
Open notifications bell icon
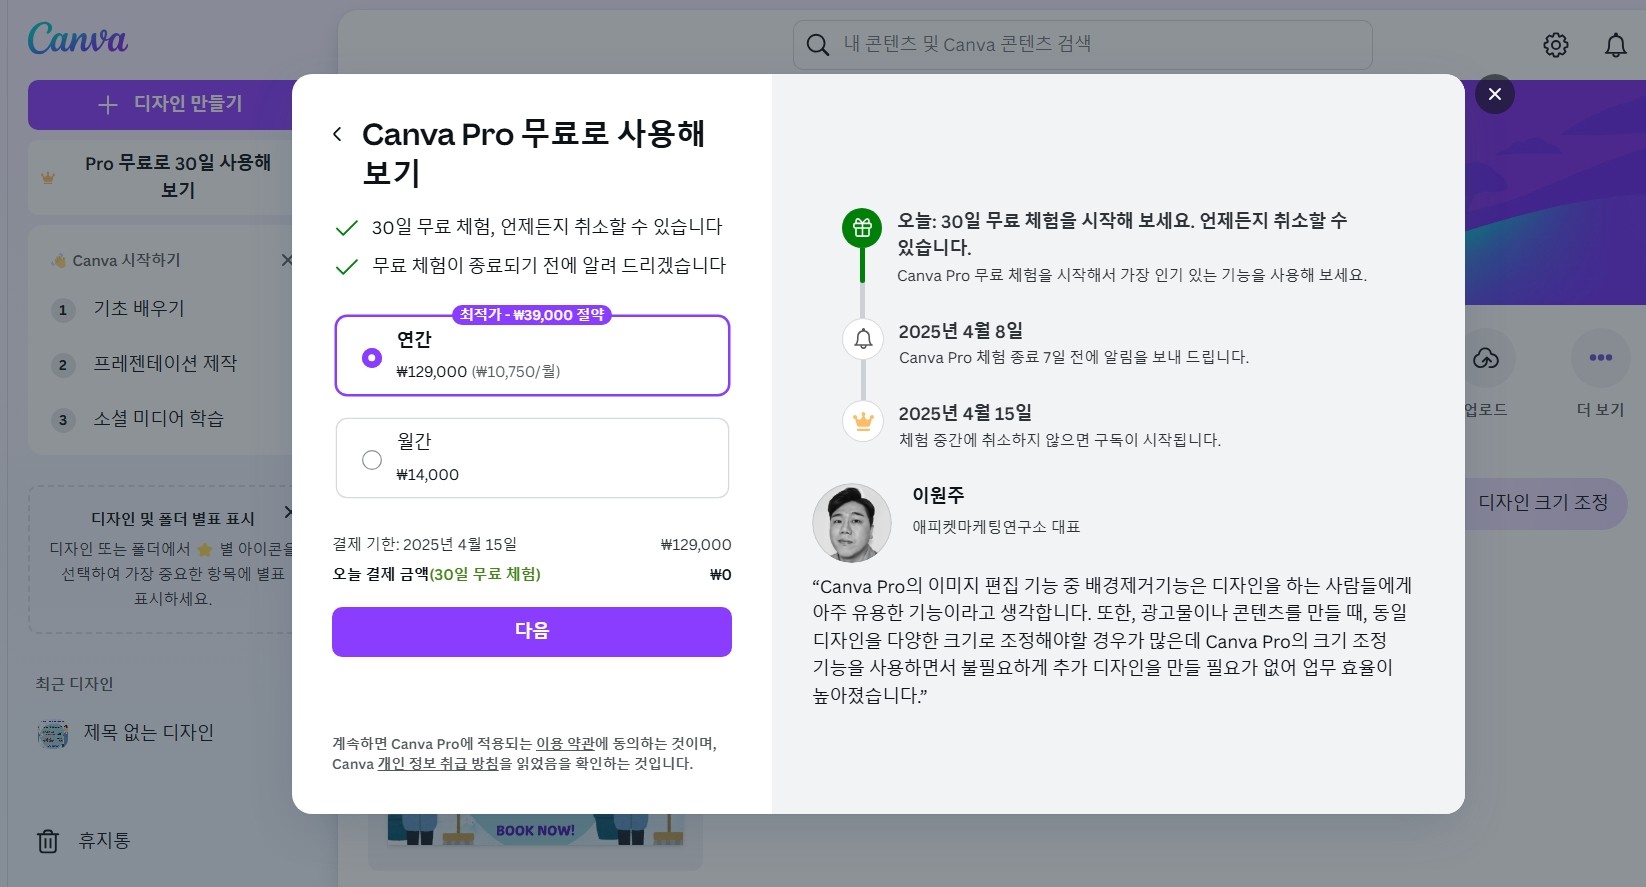[1615, 45]
